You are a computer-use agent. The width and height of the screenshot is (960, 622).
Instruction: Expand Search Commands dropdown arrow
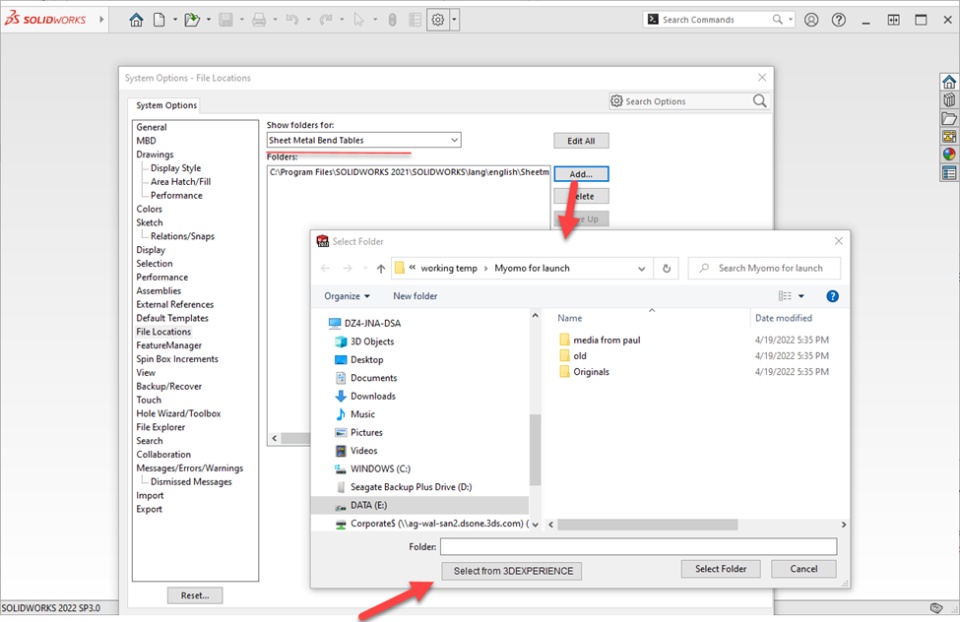point(790,20)
